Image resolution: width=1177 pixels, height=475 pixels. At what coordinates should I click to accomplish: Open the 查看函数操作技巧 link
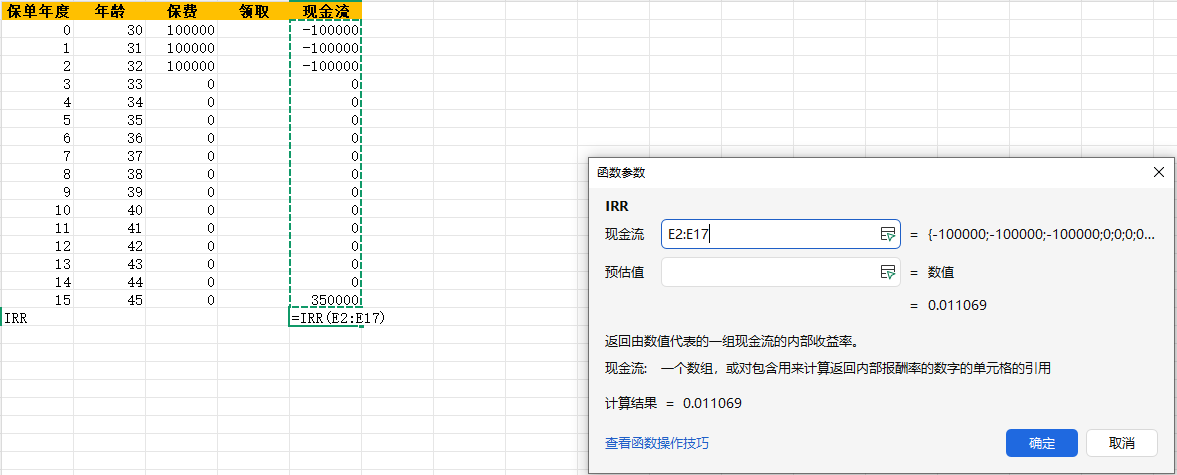[657, 443]
